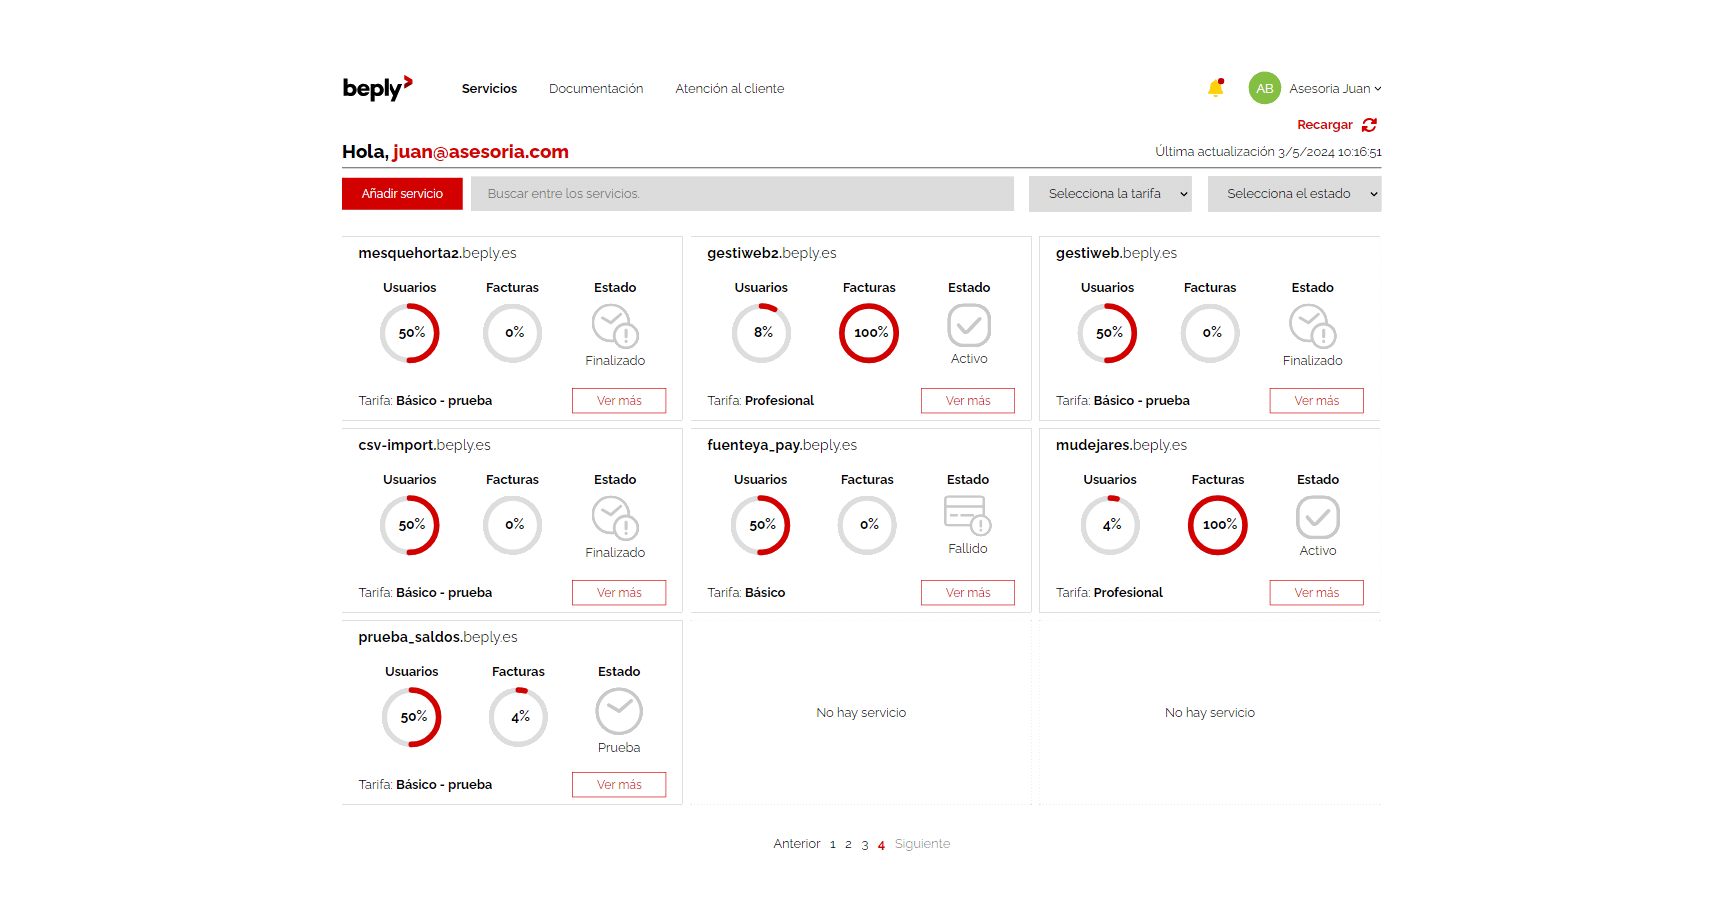Click the juan@asesoria.com greeting email
1724x919 pixels.
click(480, 152)
